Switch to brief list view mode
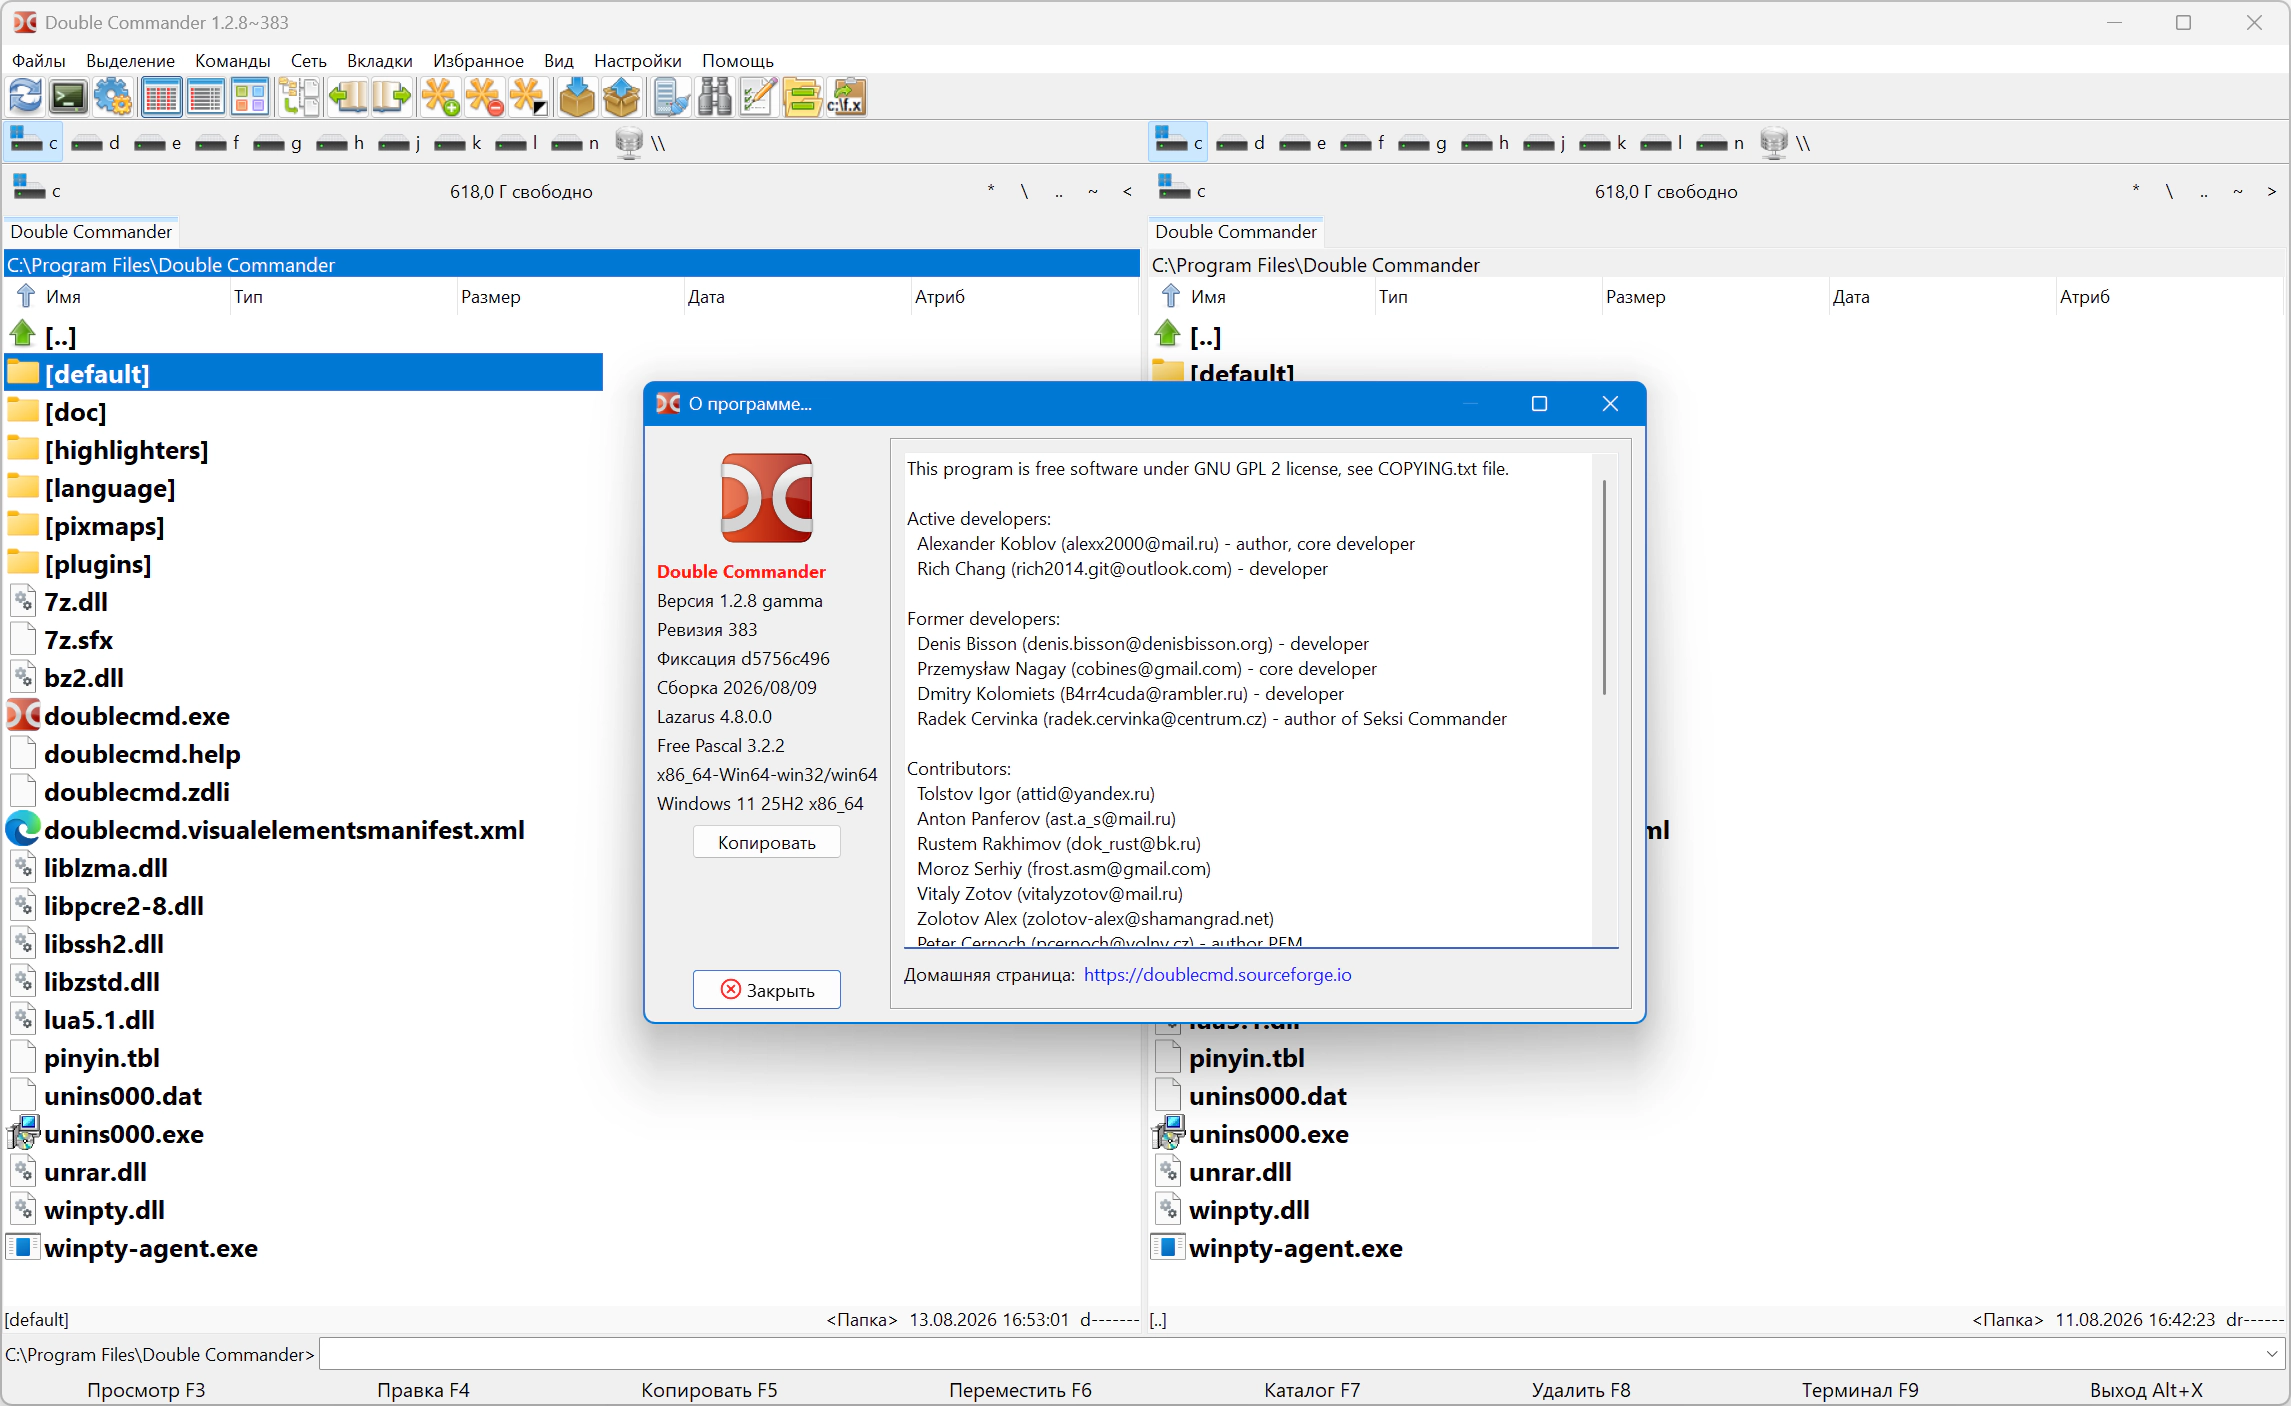2291x1406 pixels. [205, 97]
